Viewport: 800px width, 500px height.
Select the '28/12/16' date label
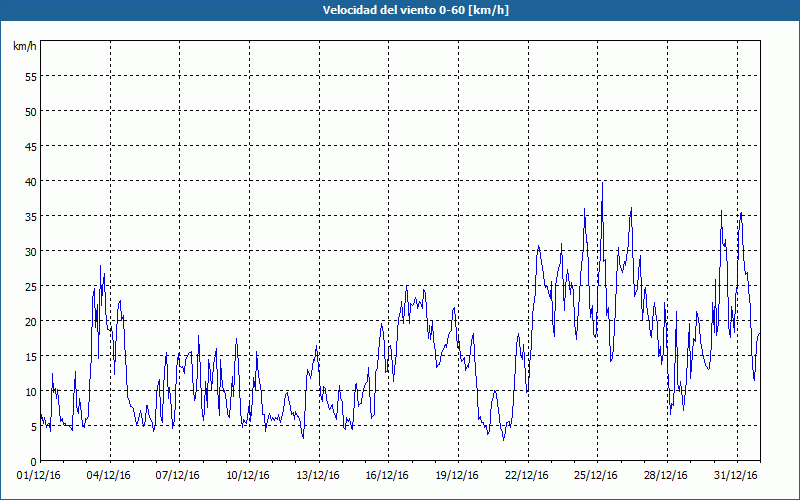pos(666,476)
